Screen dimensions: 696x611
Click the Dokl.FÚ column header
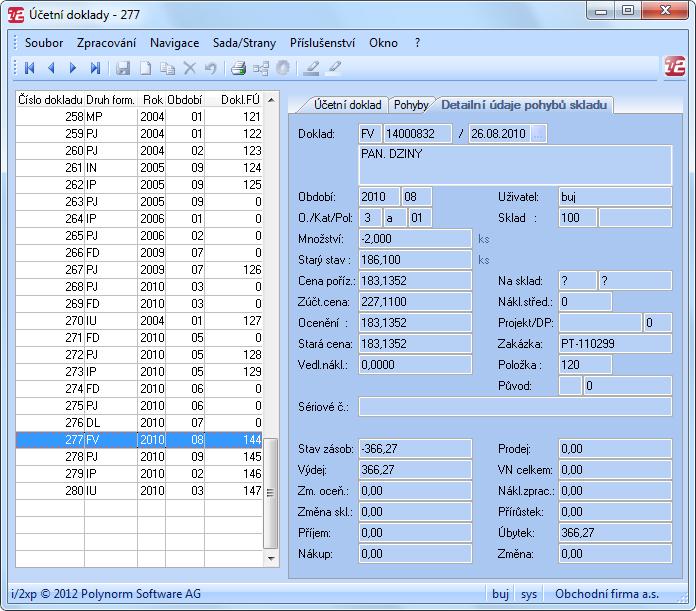pos(234,100)
